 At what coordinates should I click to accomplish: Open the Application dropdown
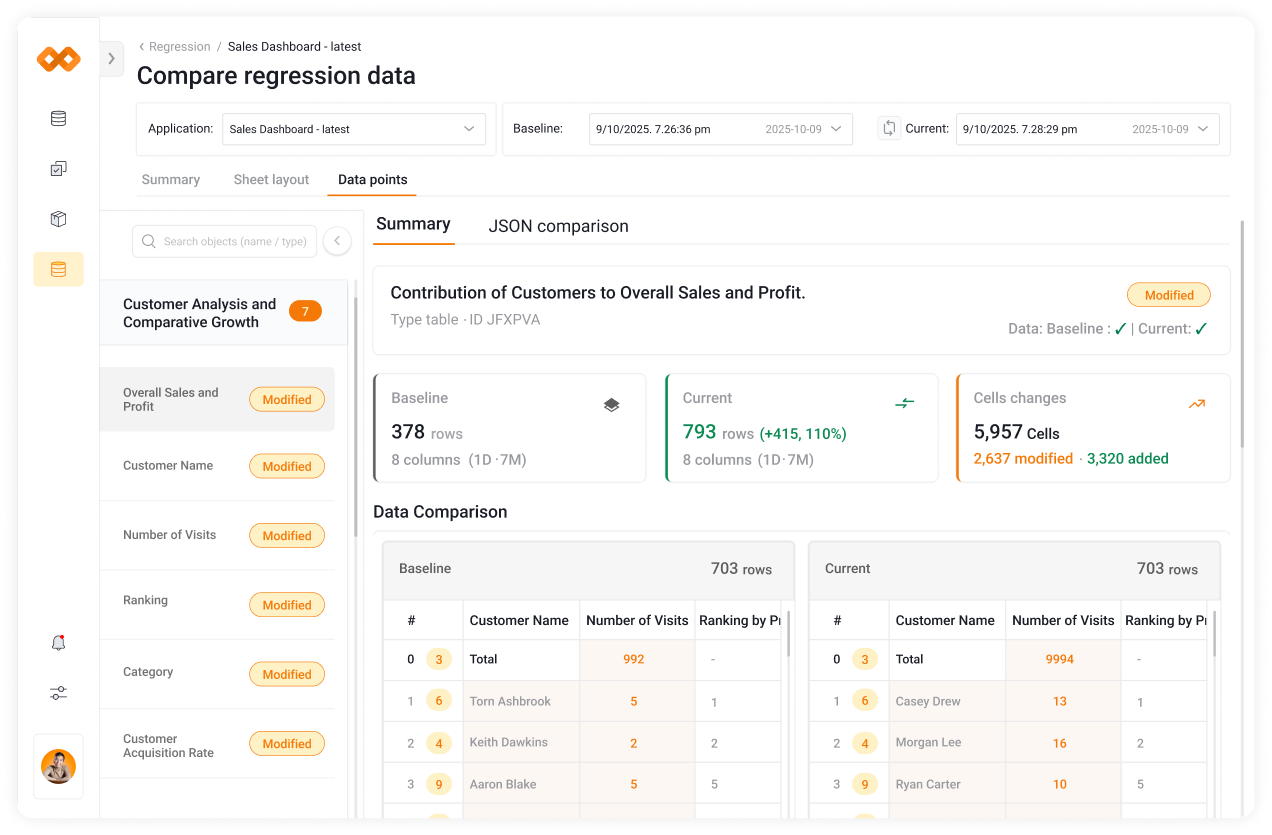pos(353,129)
